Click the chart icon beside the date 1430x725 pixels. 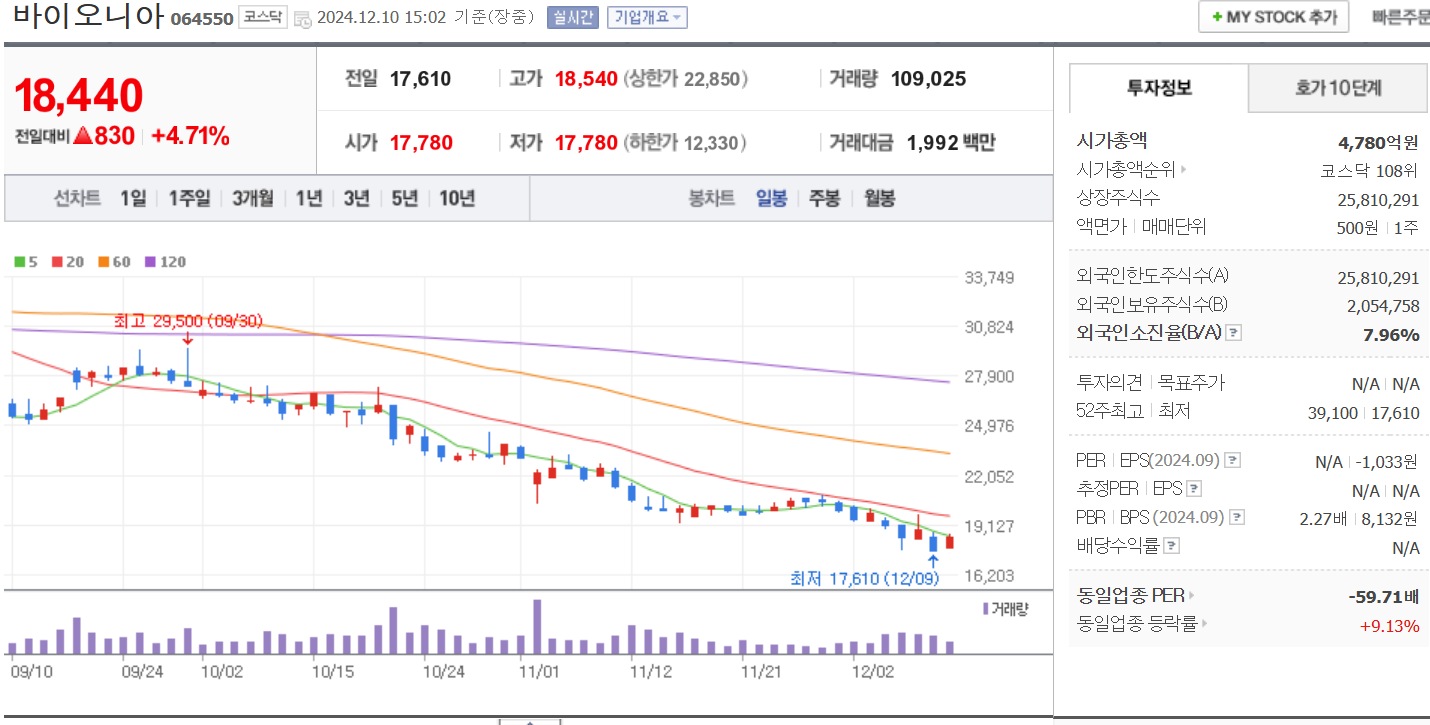(x=305, y=19)
